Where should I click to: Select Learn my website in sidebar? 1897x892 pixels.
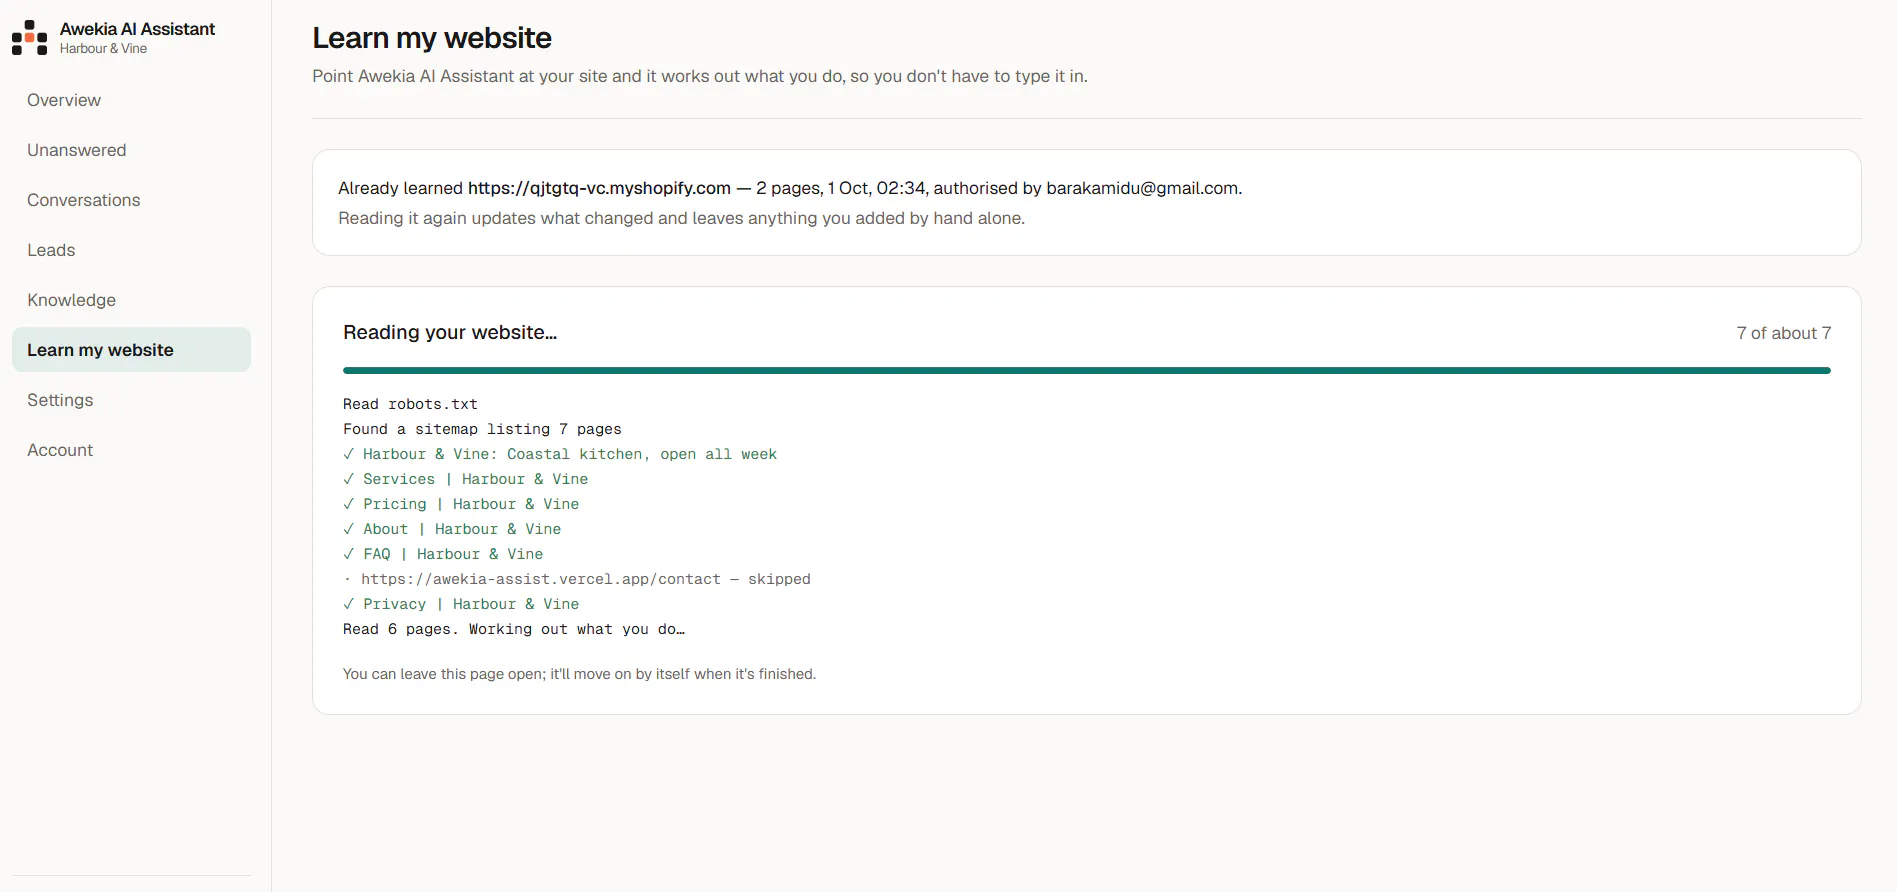[x=131, y=350]
